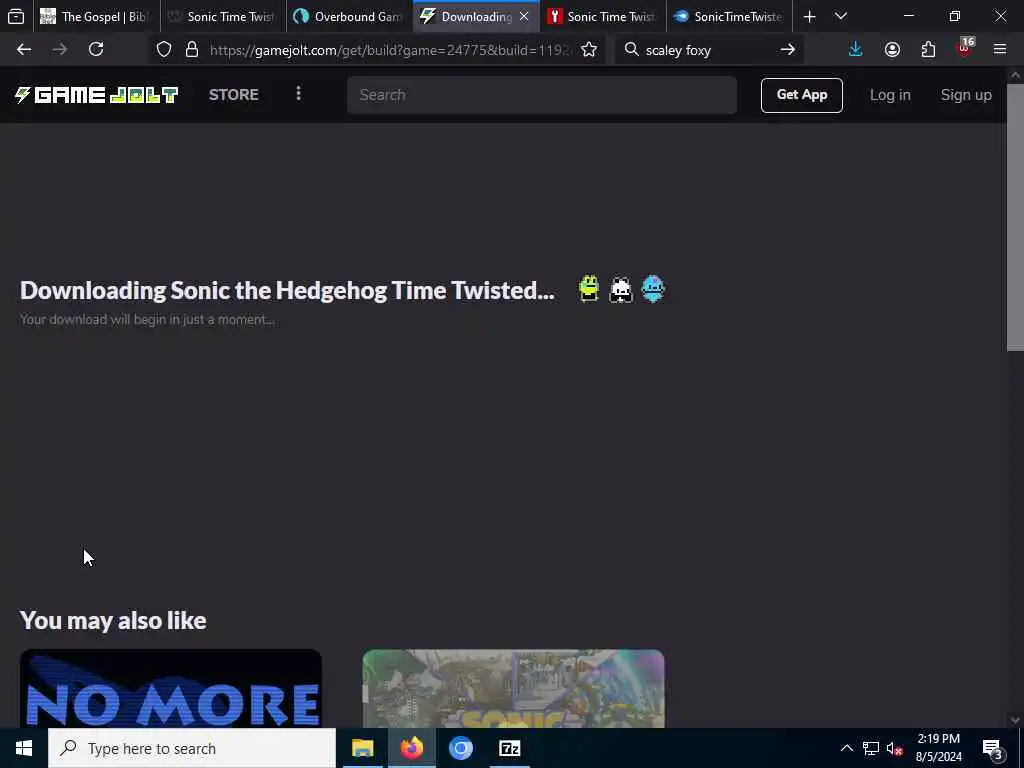Open muted volume tray icon
Screen dimensions: 1024x768
click(x=895, y=748)
